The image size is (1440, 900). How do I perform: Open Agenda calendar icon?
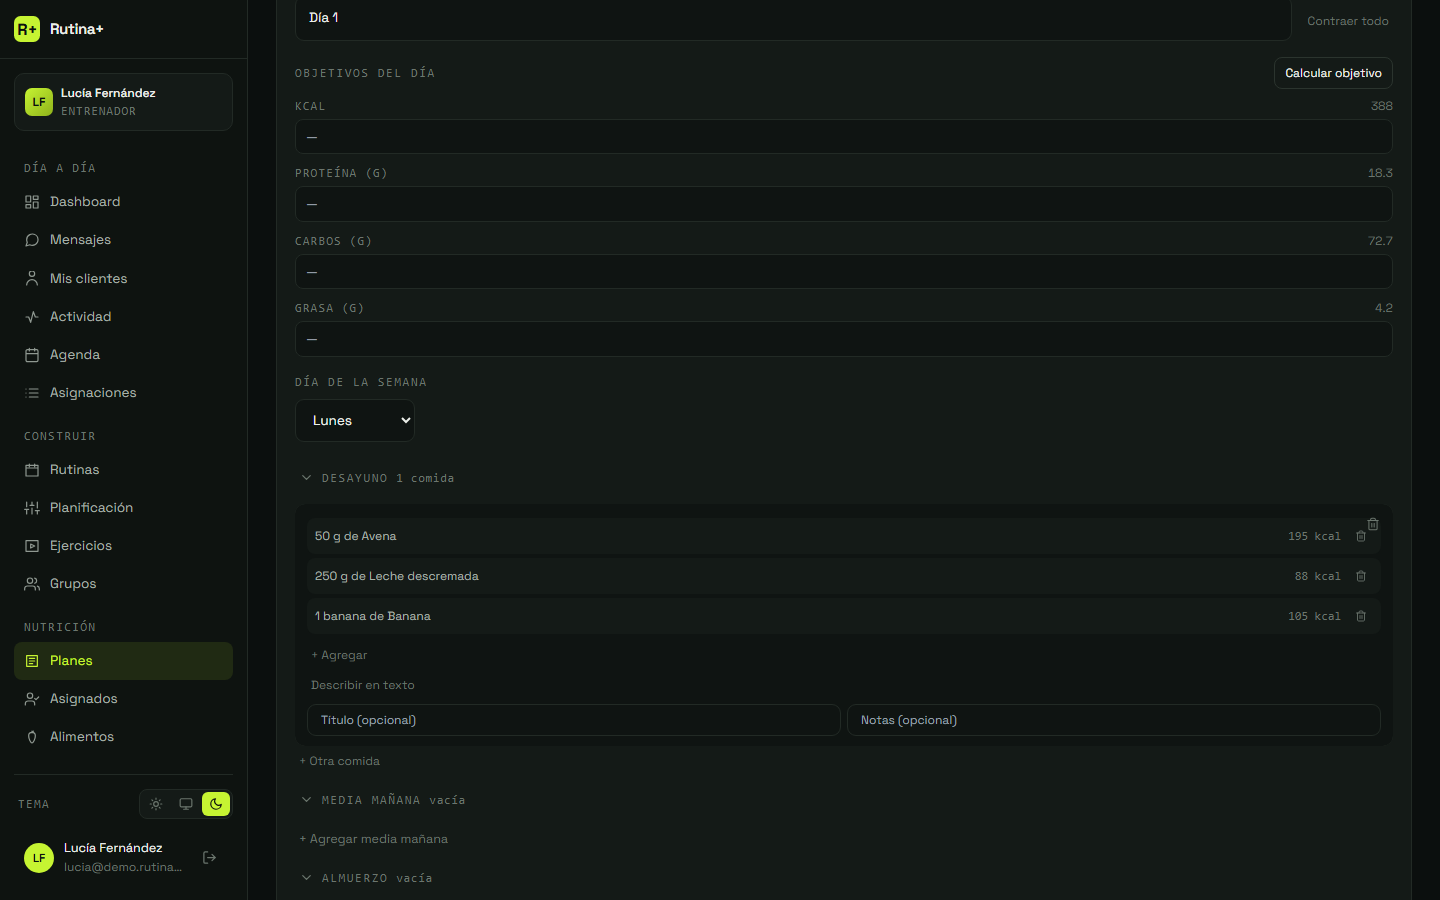tap(32, 355)
